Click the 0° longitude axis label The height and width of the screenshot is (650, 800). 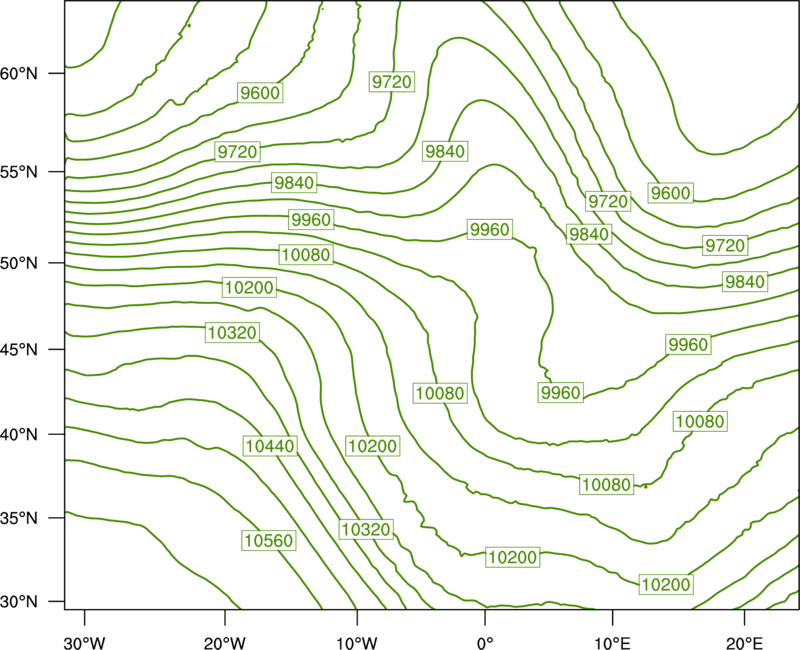(485, 643)
